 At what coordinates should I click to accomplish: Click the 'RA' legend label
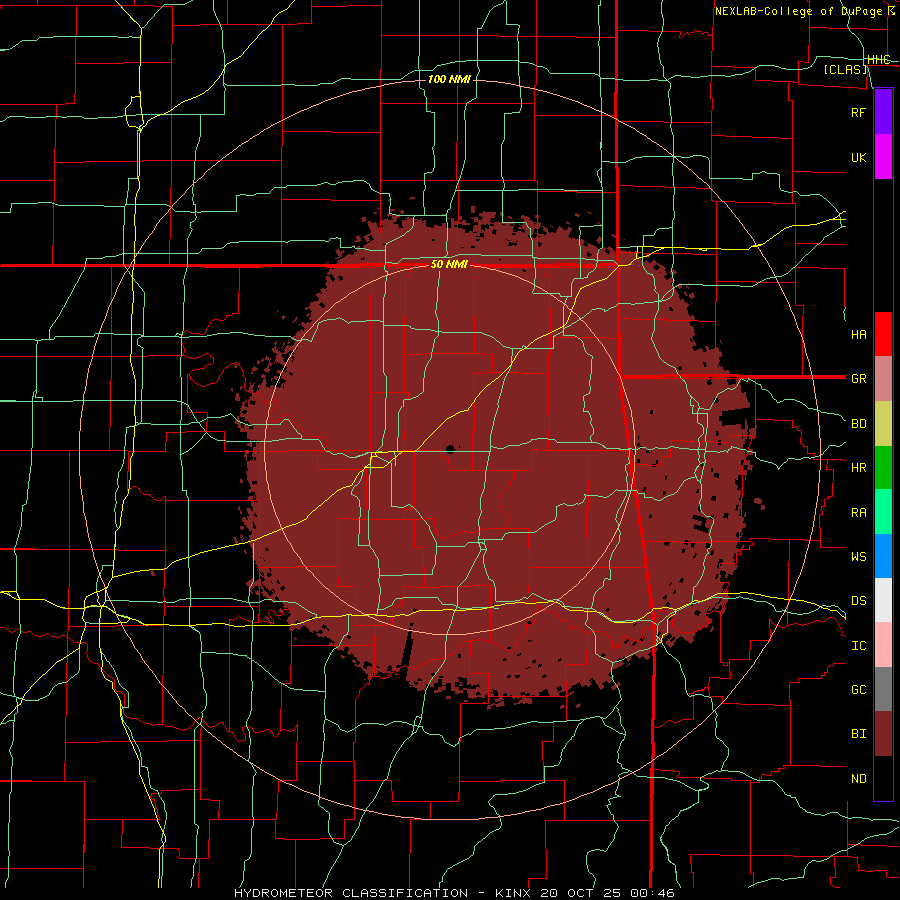point(858,513)
